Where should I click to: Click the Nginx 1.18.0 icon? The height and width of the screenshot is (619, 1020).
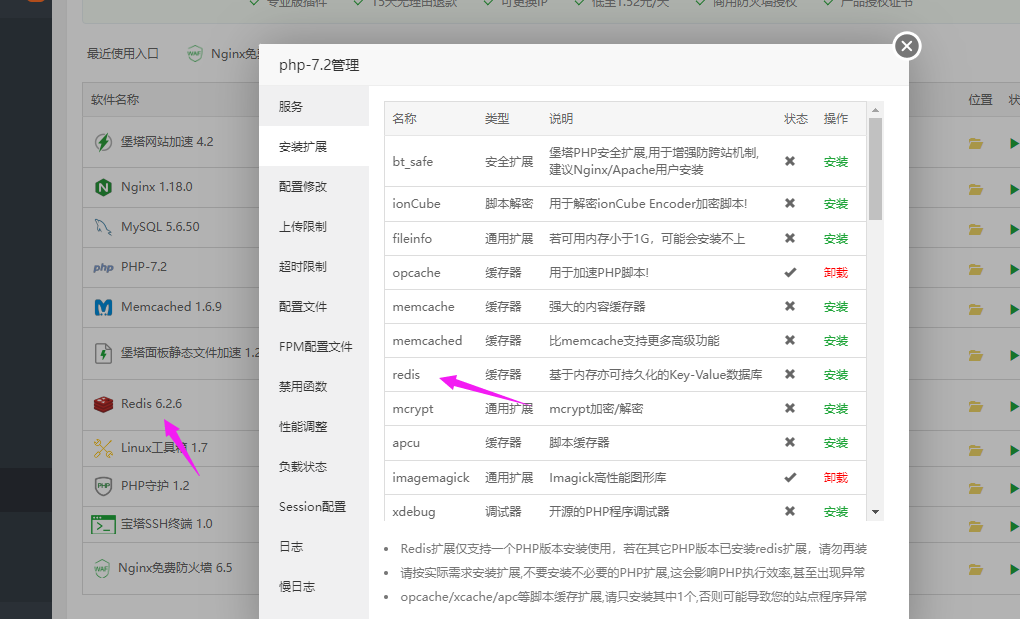[x=103, y=187]
